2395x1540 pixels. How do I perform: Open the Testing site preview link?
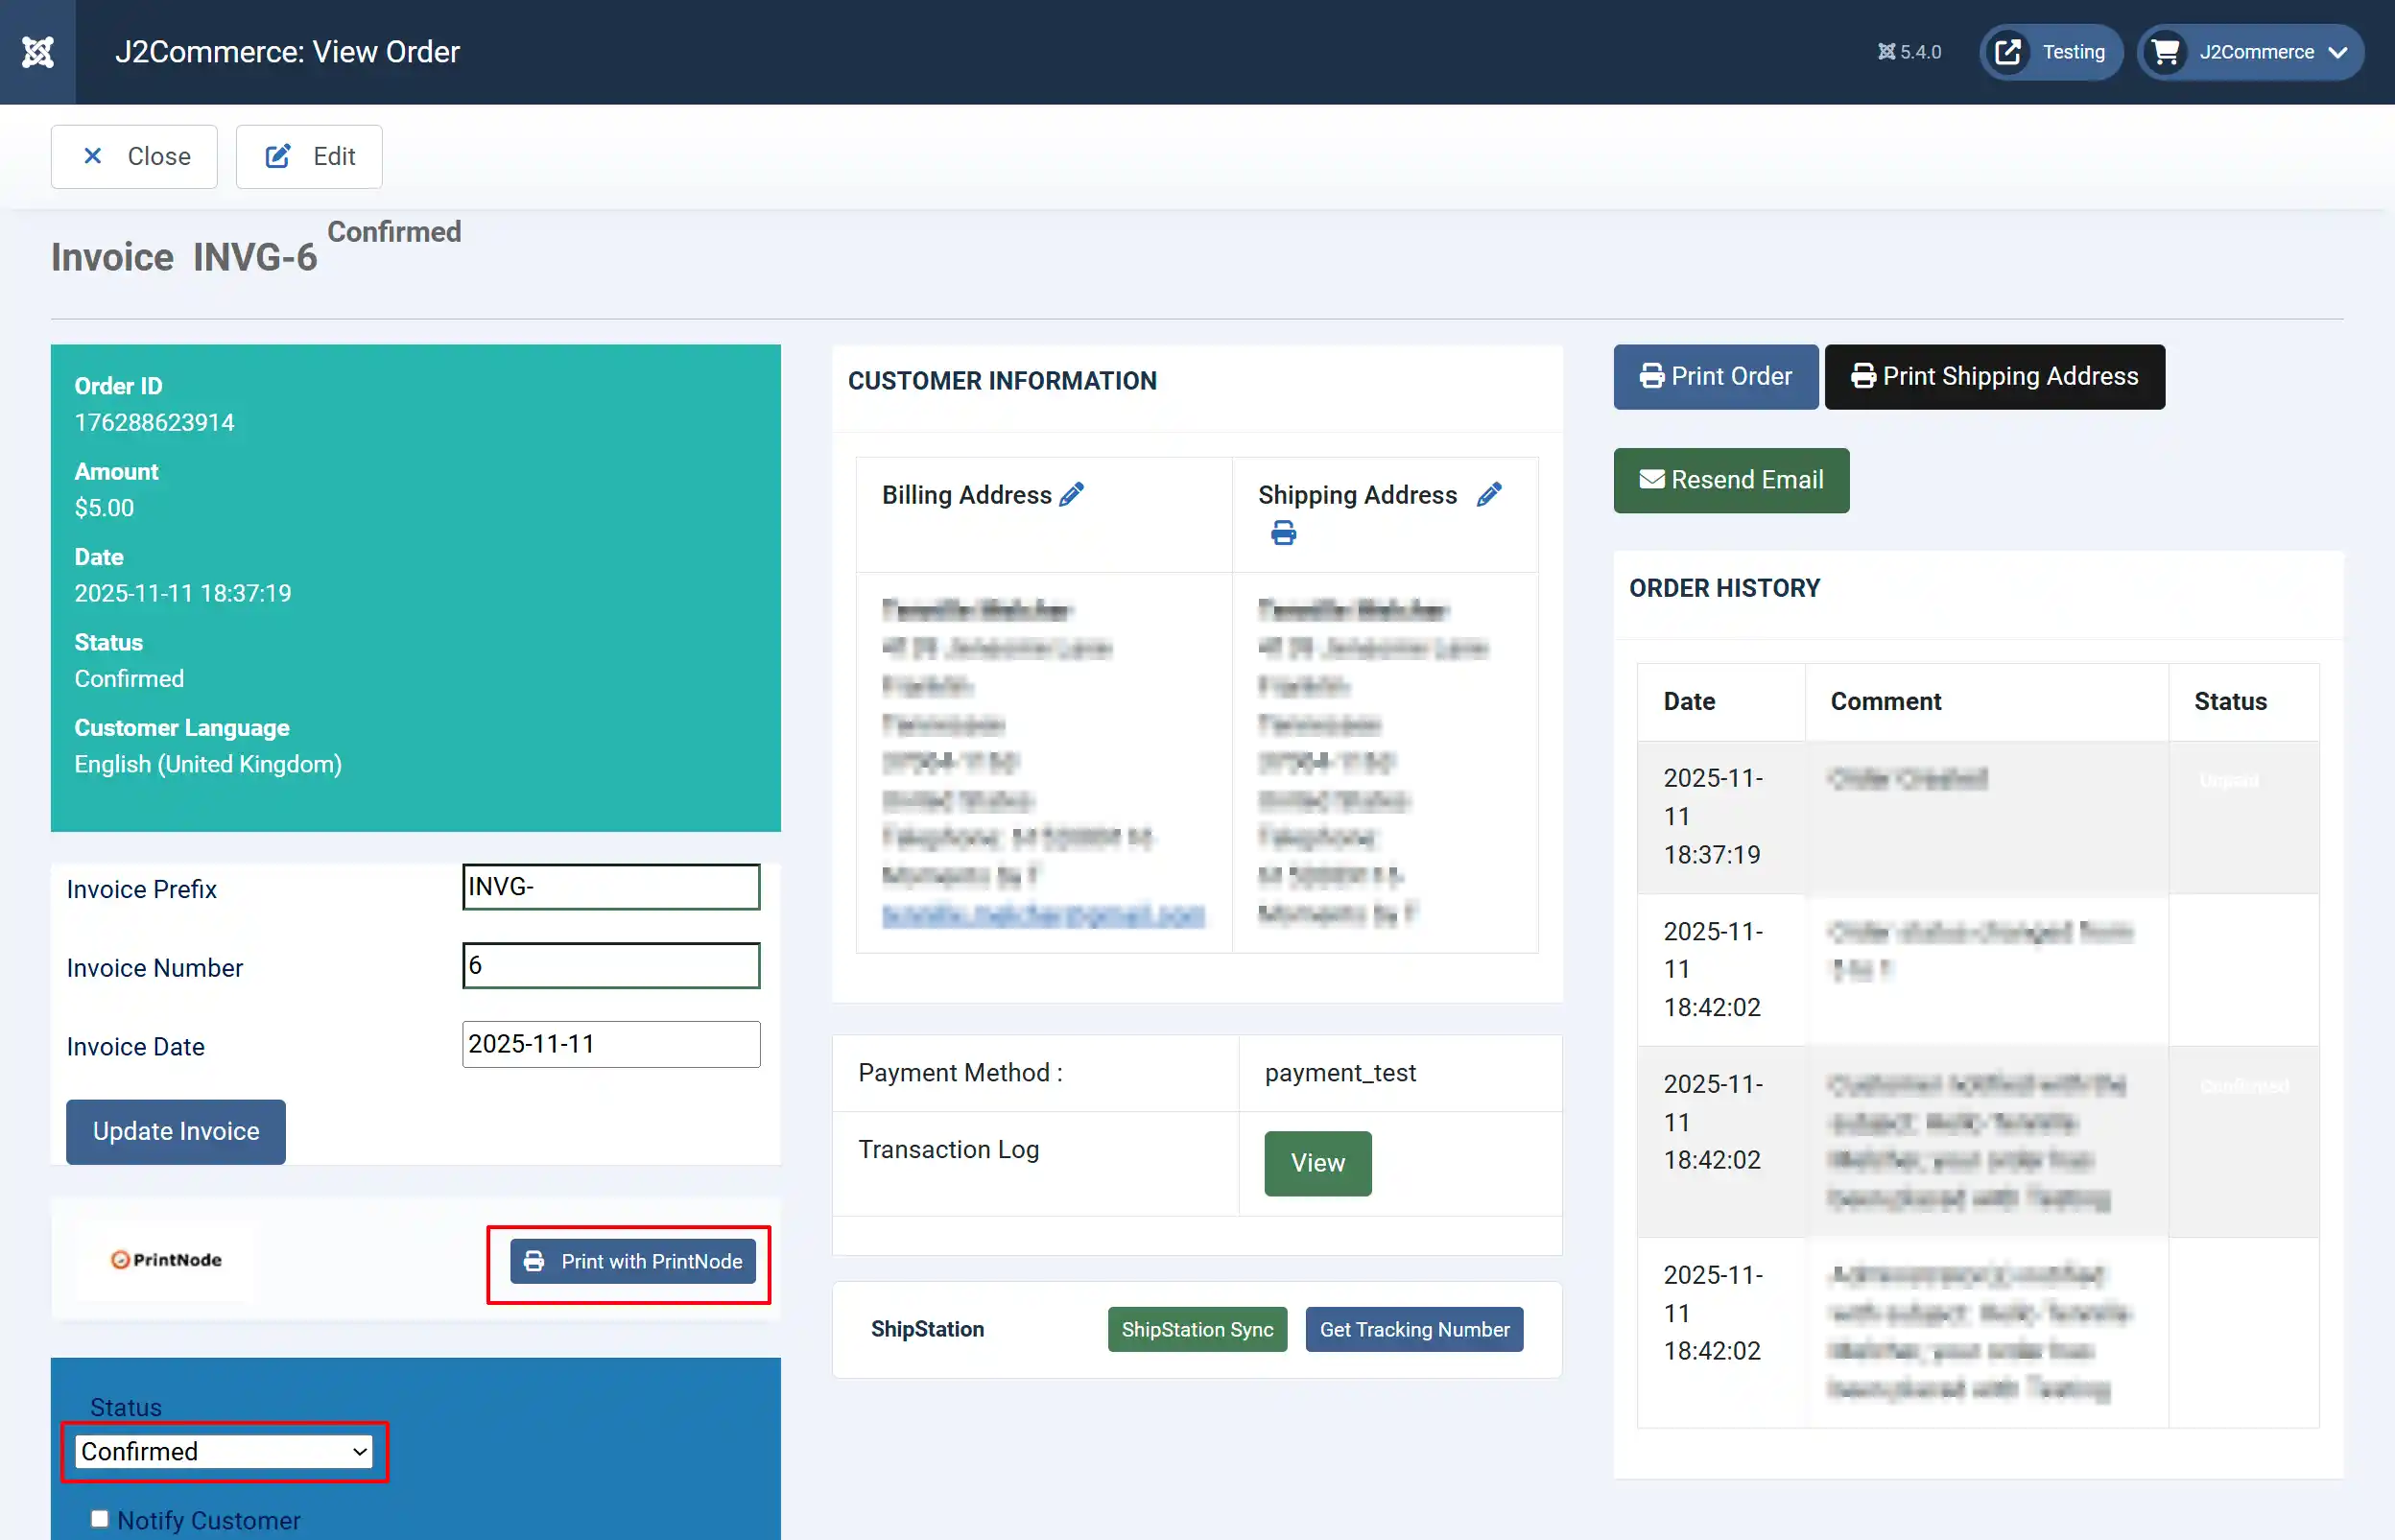pos(2050,52)
